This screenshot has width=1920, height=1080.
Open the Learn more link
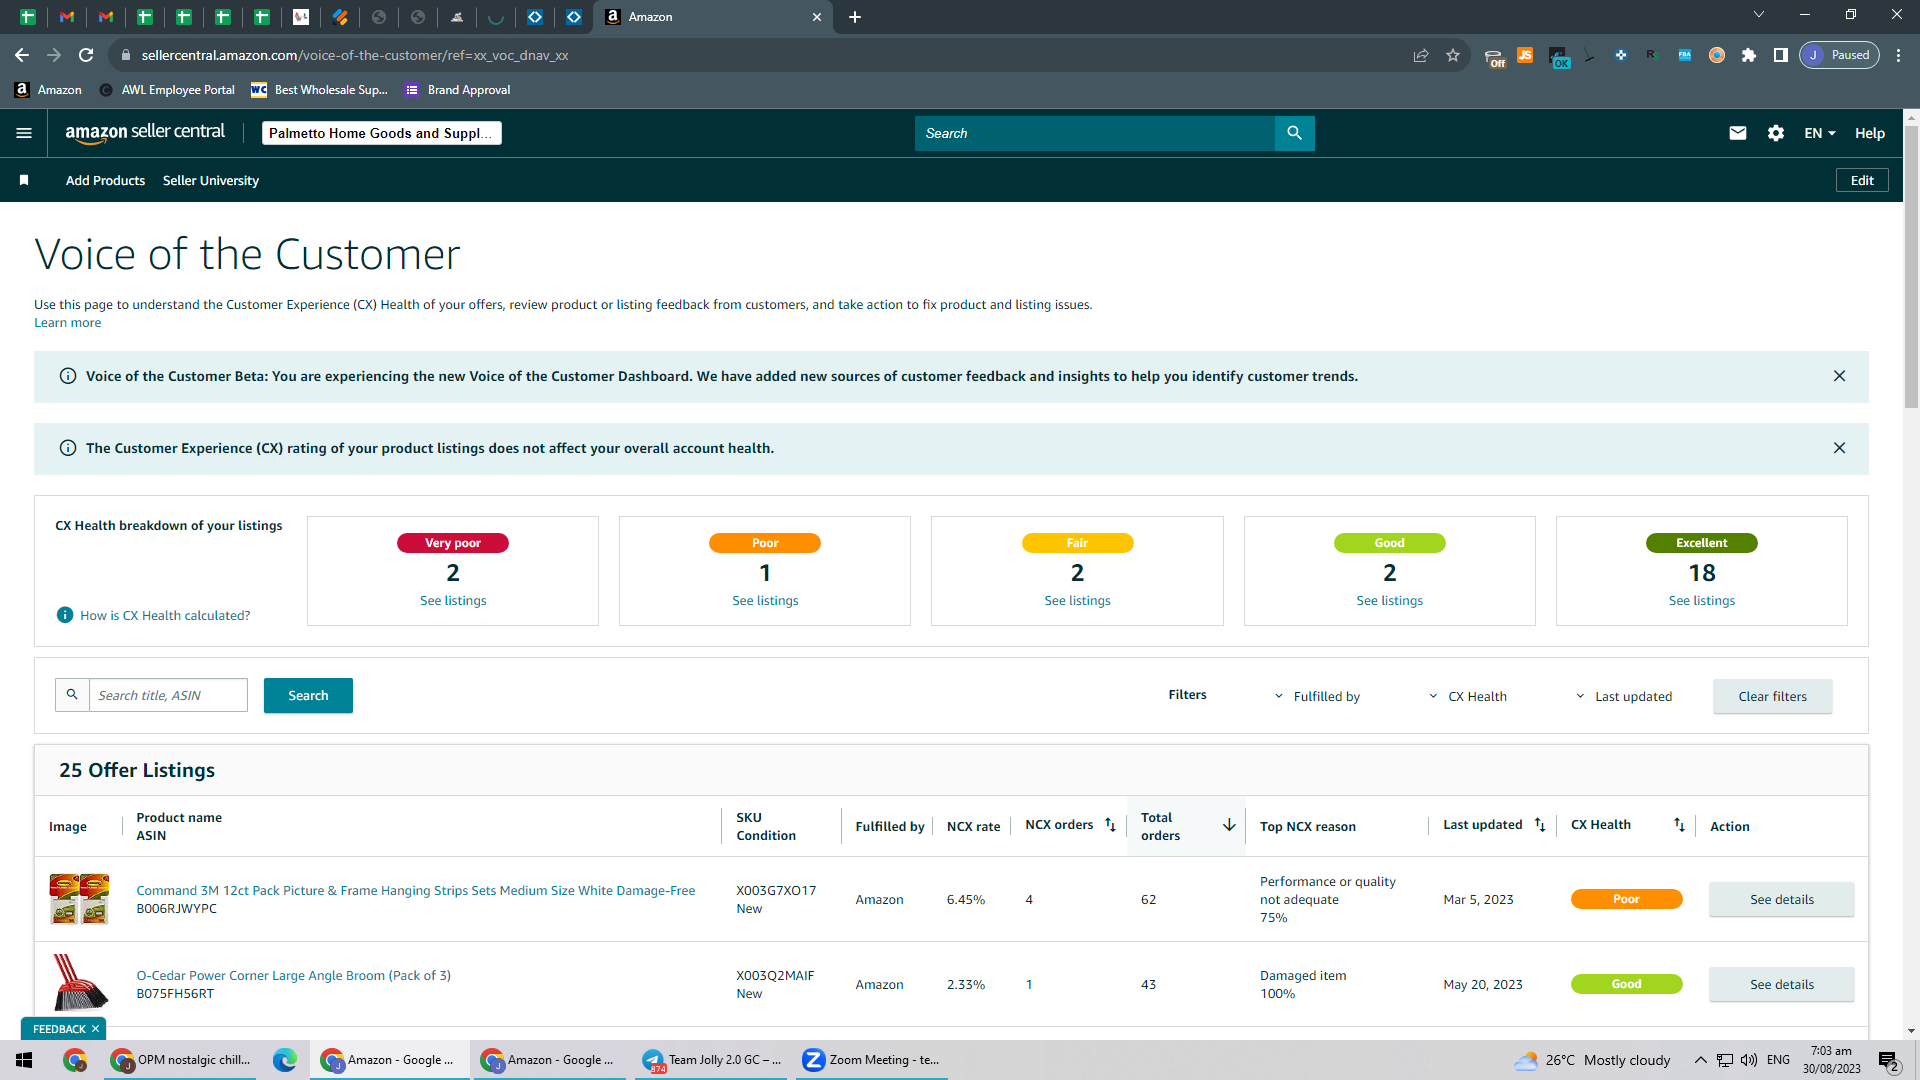point(67,322)
